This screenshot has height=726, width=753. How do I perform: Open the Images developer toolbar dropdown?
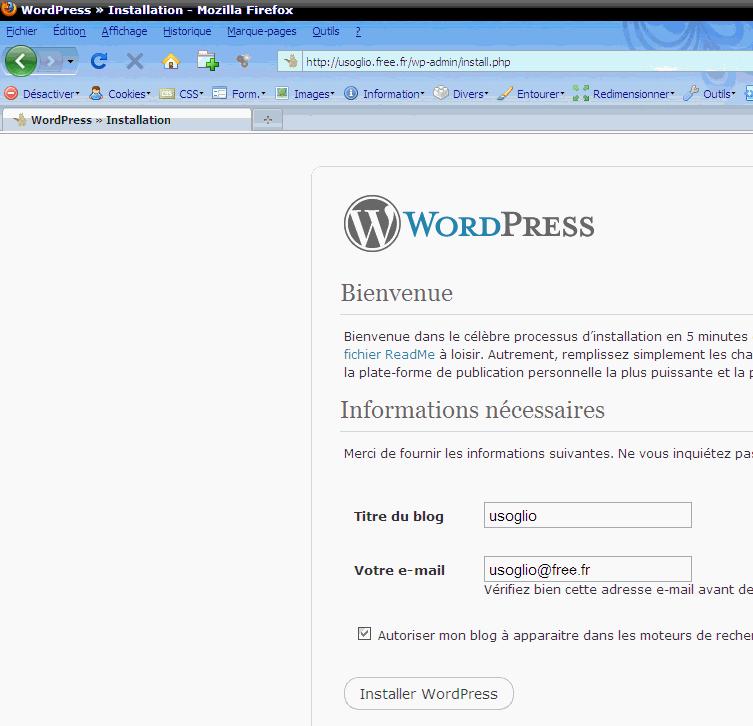click(x=314, y=94)
